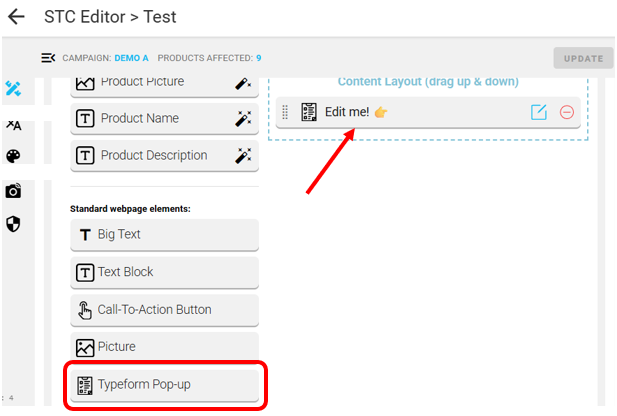Viewport: 617px width, 416px height.
Task: Add a Call-To-Action Button element
Action: coord(164,310)
